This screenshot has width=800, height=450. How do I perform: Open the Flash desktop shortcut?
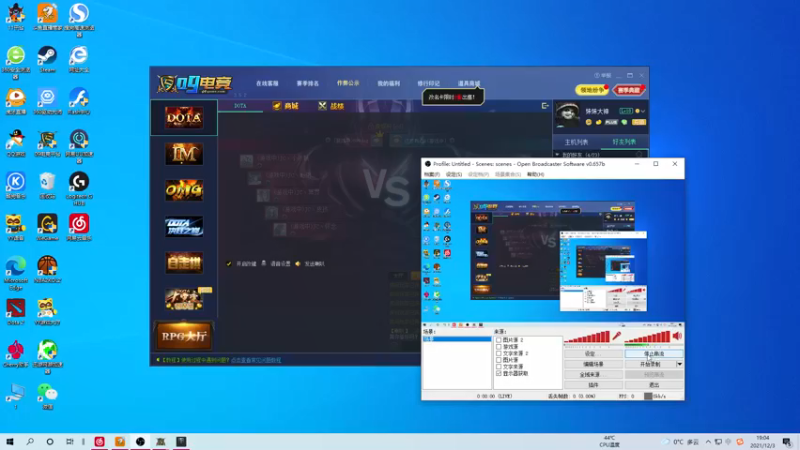(x=79, y=101)
